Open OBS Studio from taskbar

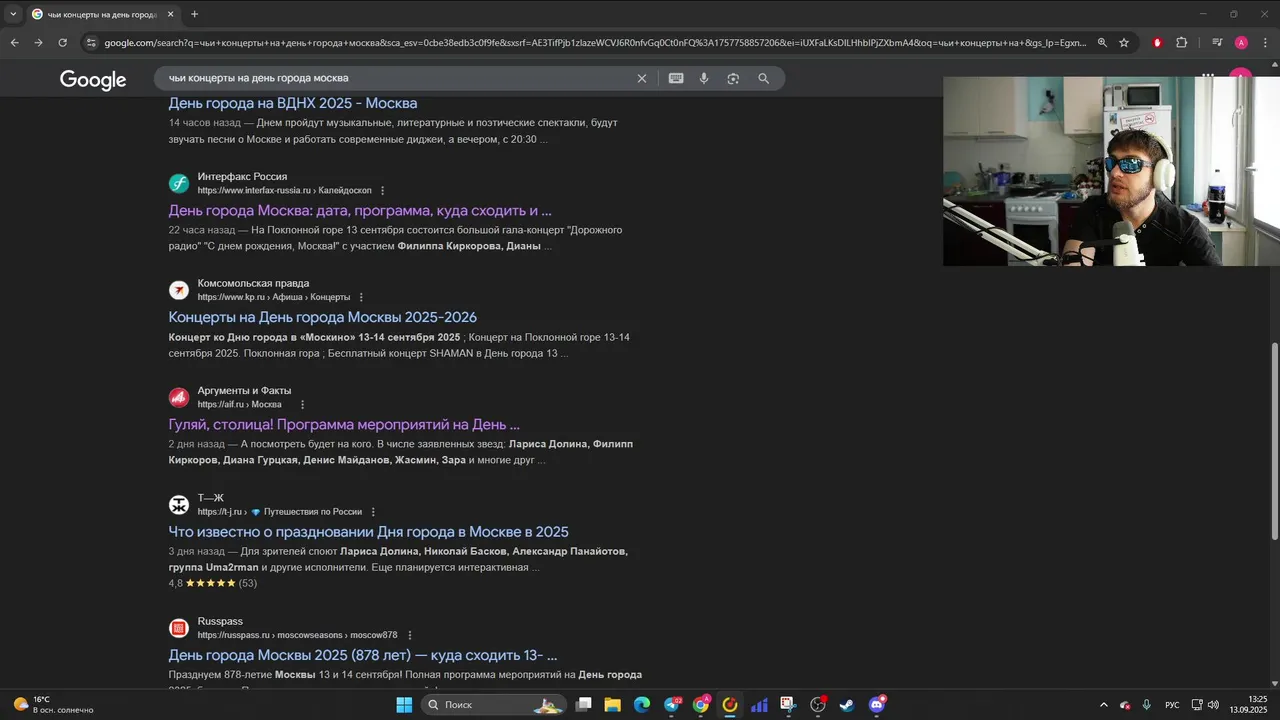(x=818, y=705)
